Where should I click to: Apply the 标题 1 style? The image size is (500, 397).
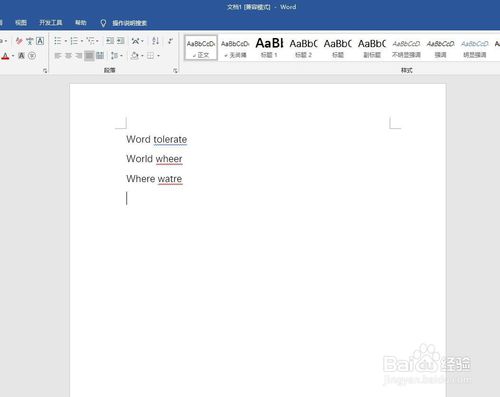(269, 48)
